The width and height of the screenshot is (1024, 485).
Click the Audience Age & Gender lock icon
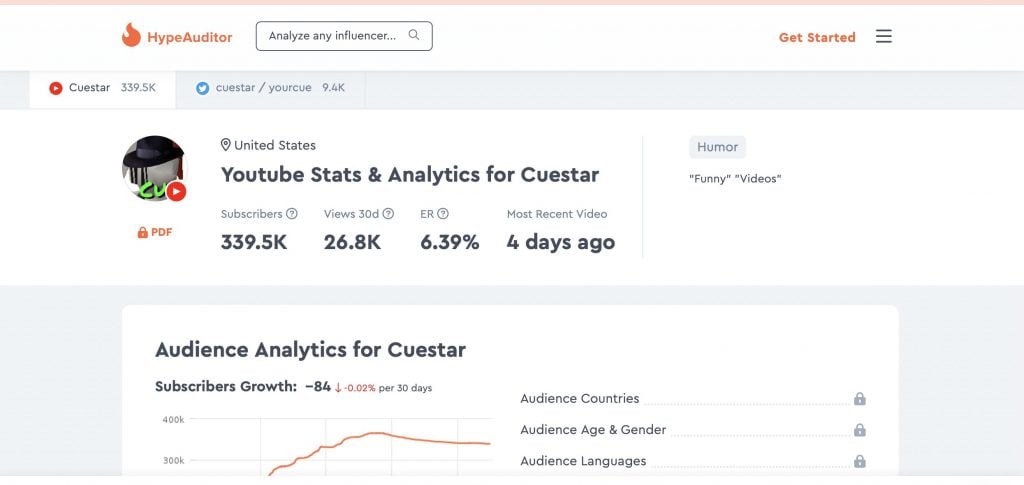coord(859,430)
